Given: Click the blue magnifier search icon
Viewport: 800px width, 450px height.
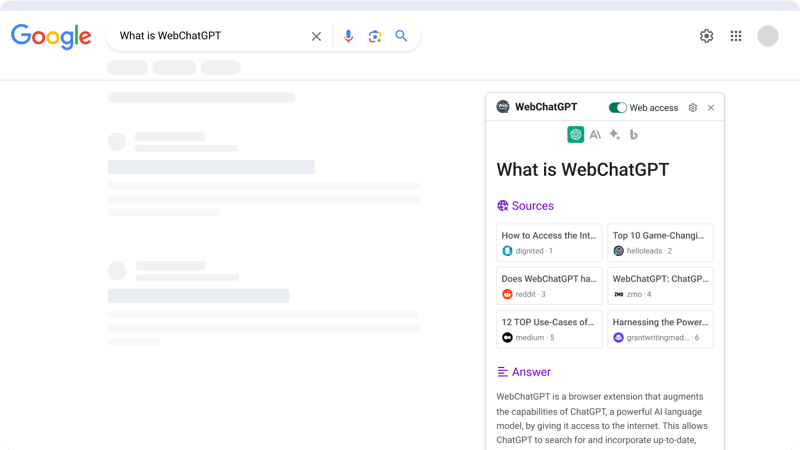Looking at the screenshot, I should [x=402, y=36].
